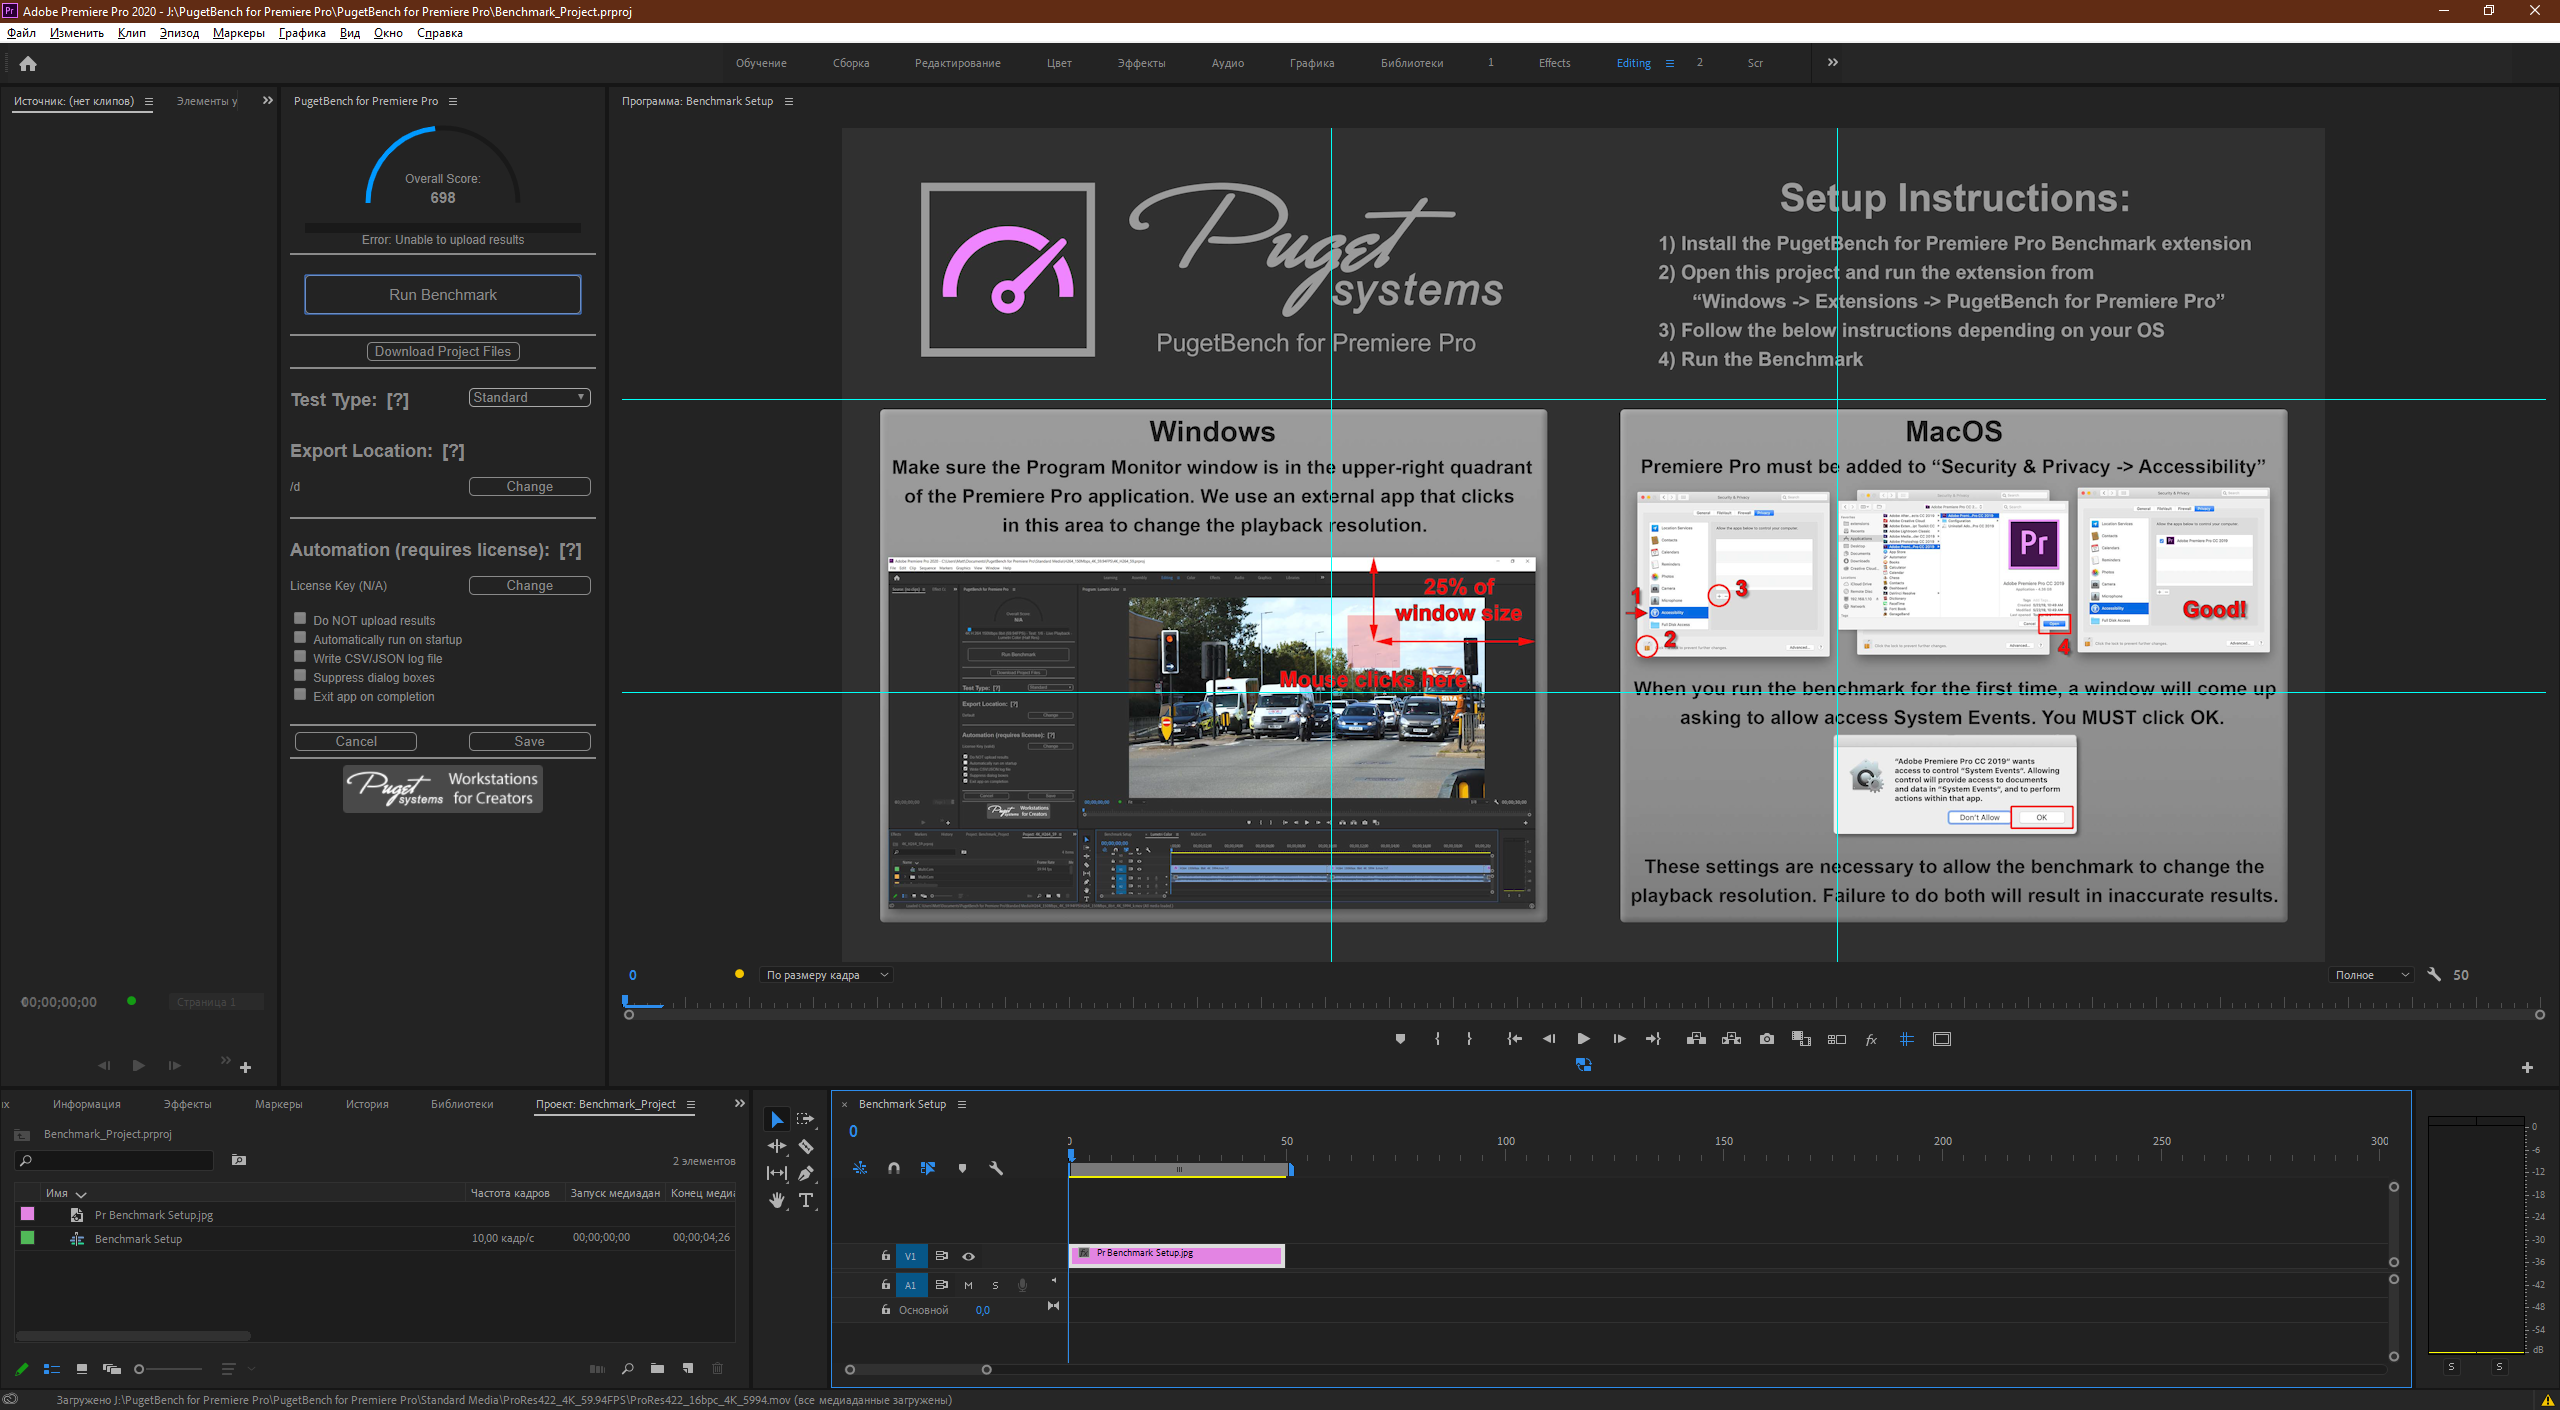Viewport: 2560px width, 1410px height.
Task: Open the zoom level dropdown in Program Monitor
Action: tap(826, 975)
